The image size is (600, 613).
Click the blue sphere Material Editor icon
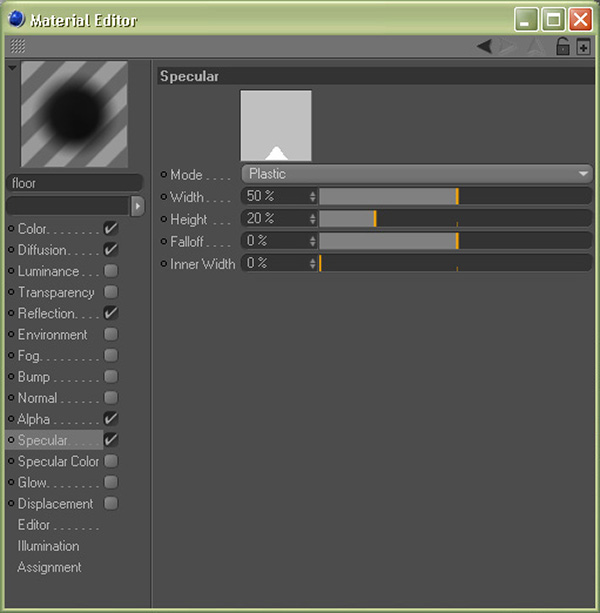(16, 20)
